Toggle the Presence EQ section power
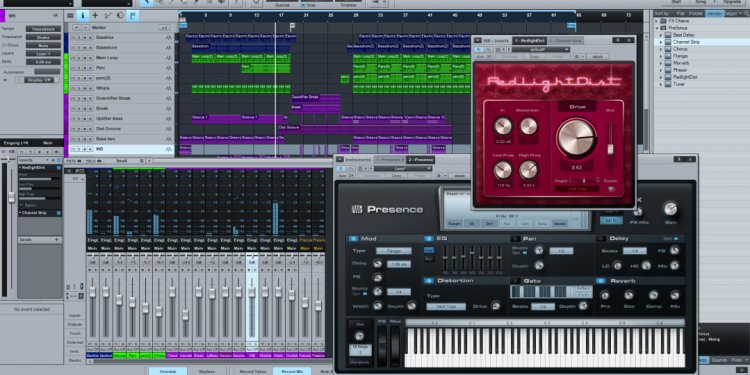Image resolution: width=750 pixels, height=375 pixels. (428, 239)
